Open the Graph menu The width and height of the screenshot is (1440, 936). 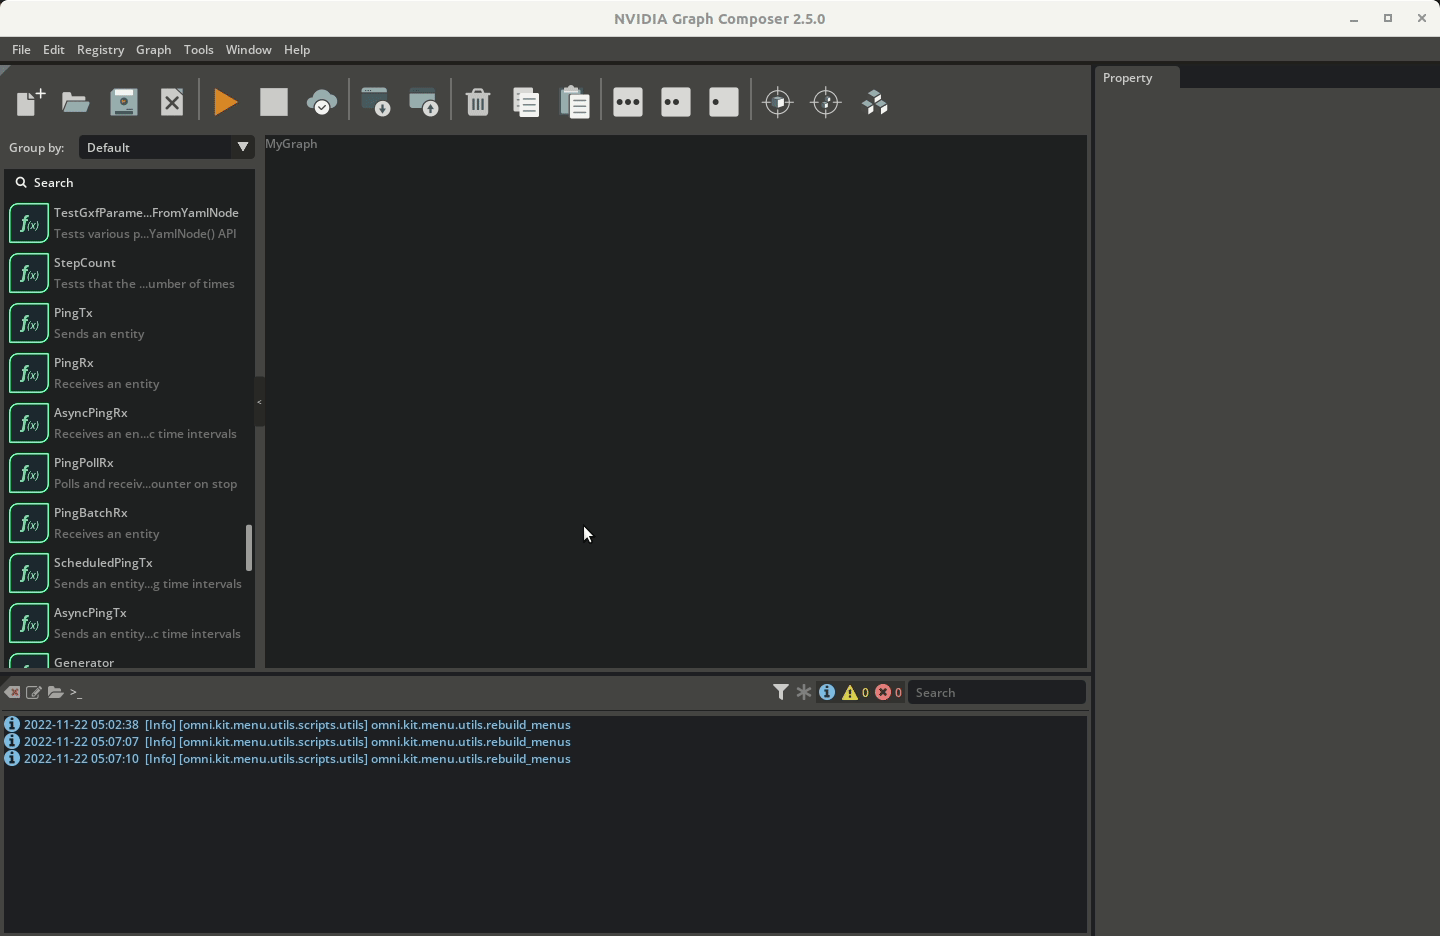(x=154, y=50)
